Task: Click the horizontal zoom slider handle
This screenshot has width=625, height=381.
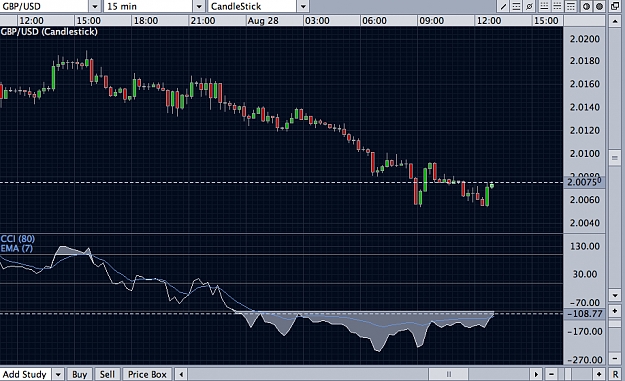Action: tap(568, 374)
